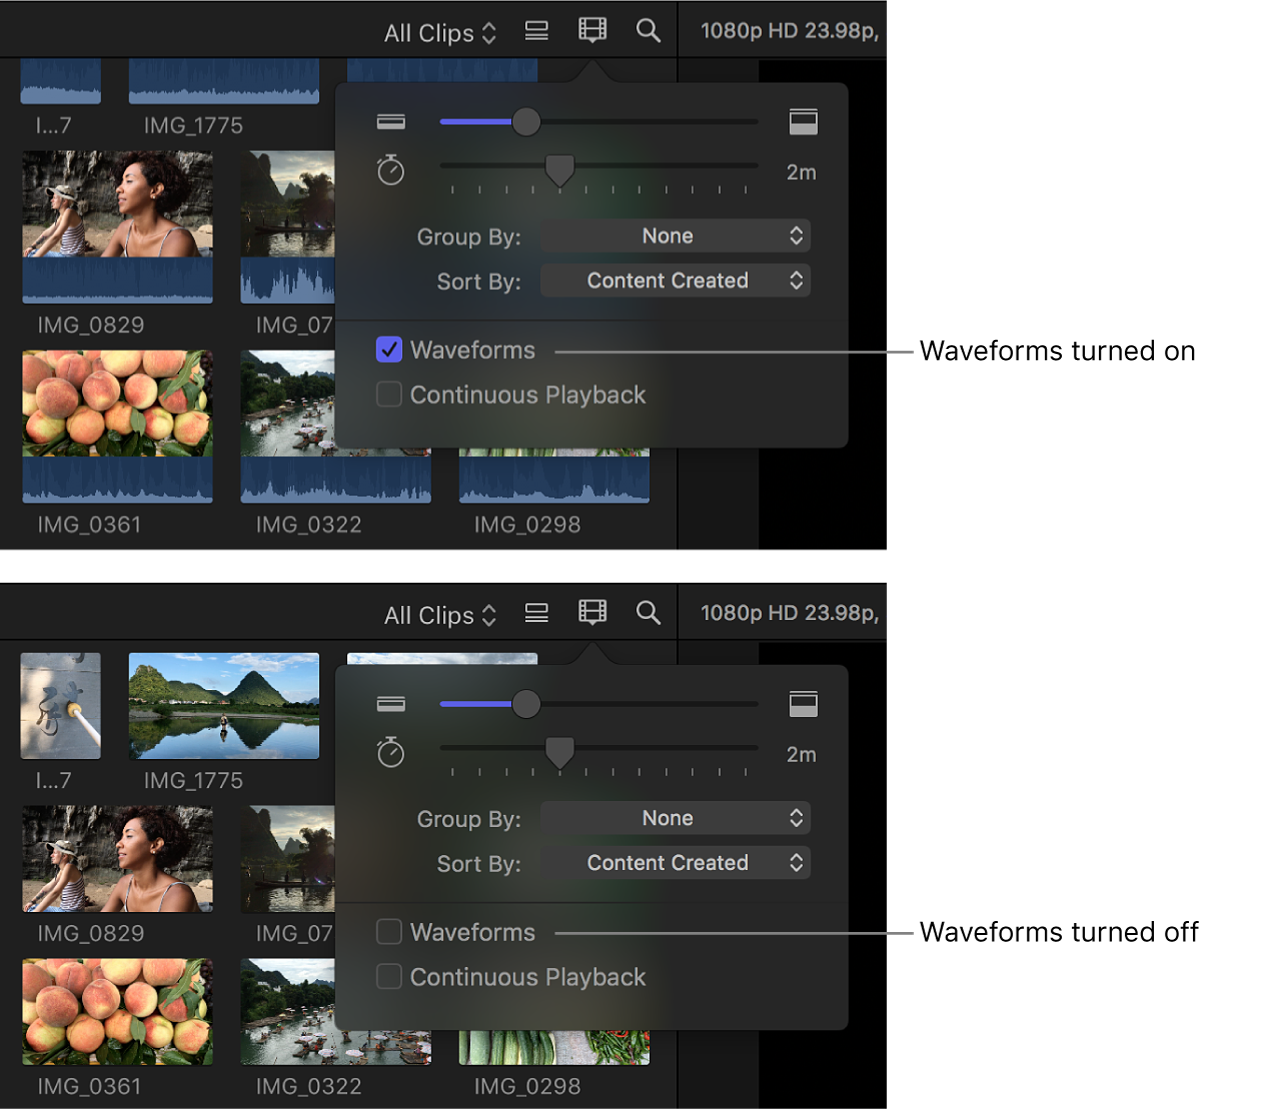
Task: Enable Waveforms in the bottom popover
Action: coord(389,931)
